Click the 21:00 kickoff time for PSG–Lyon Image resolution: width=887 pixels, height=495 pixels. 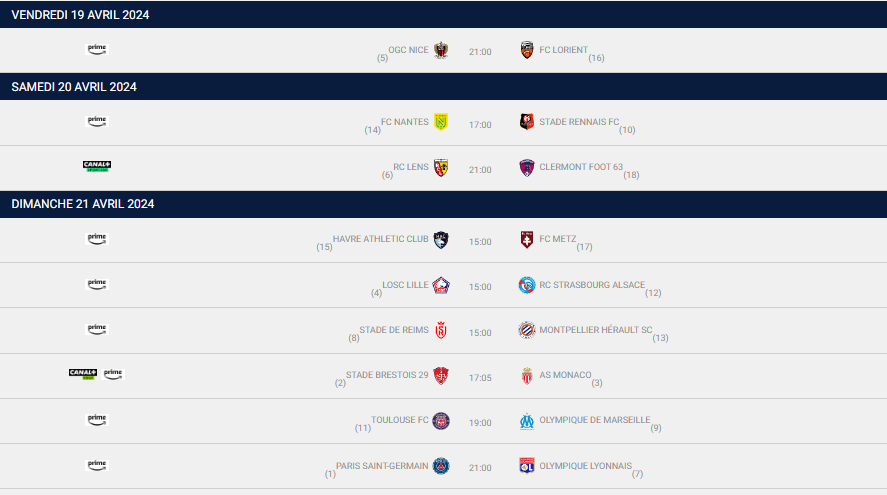[x=480, y=468]
